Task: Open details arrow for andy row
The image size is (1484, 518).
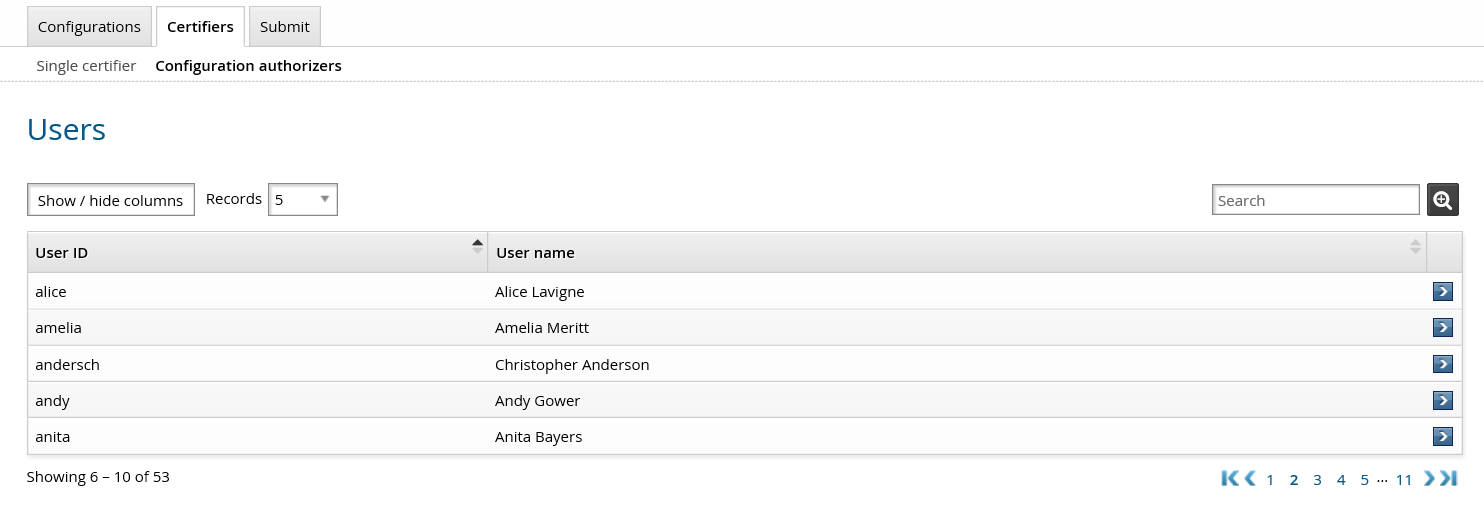Action: click(1442, 400)
